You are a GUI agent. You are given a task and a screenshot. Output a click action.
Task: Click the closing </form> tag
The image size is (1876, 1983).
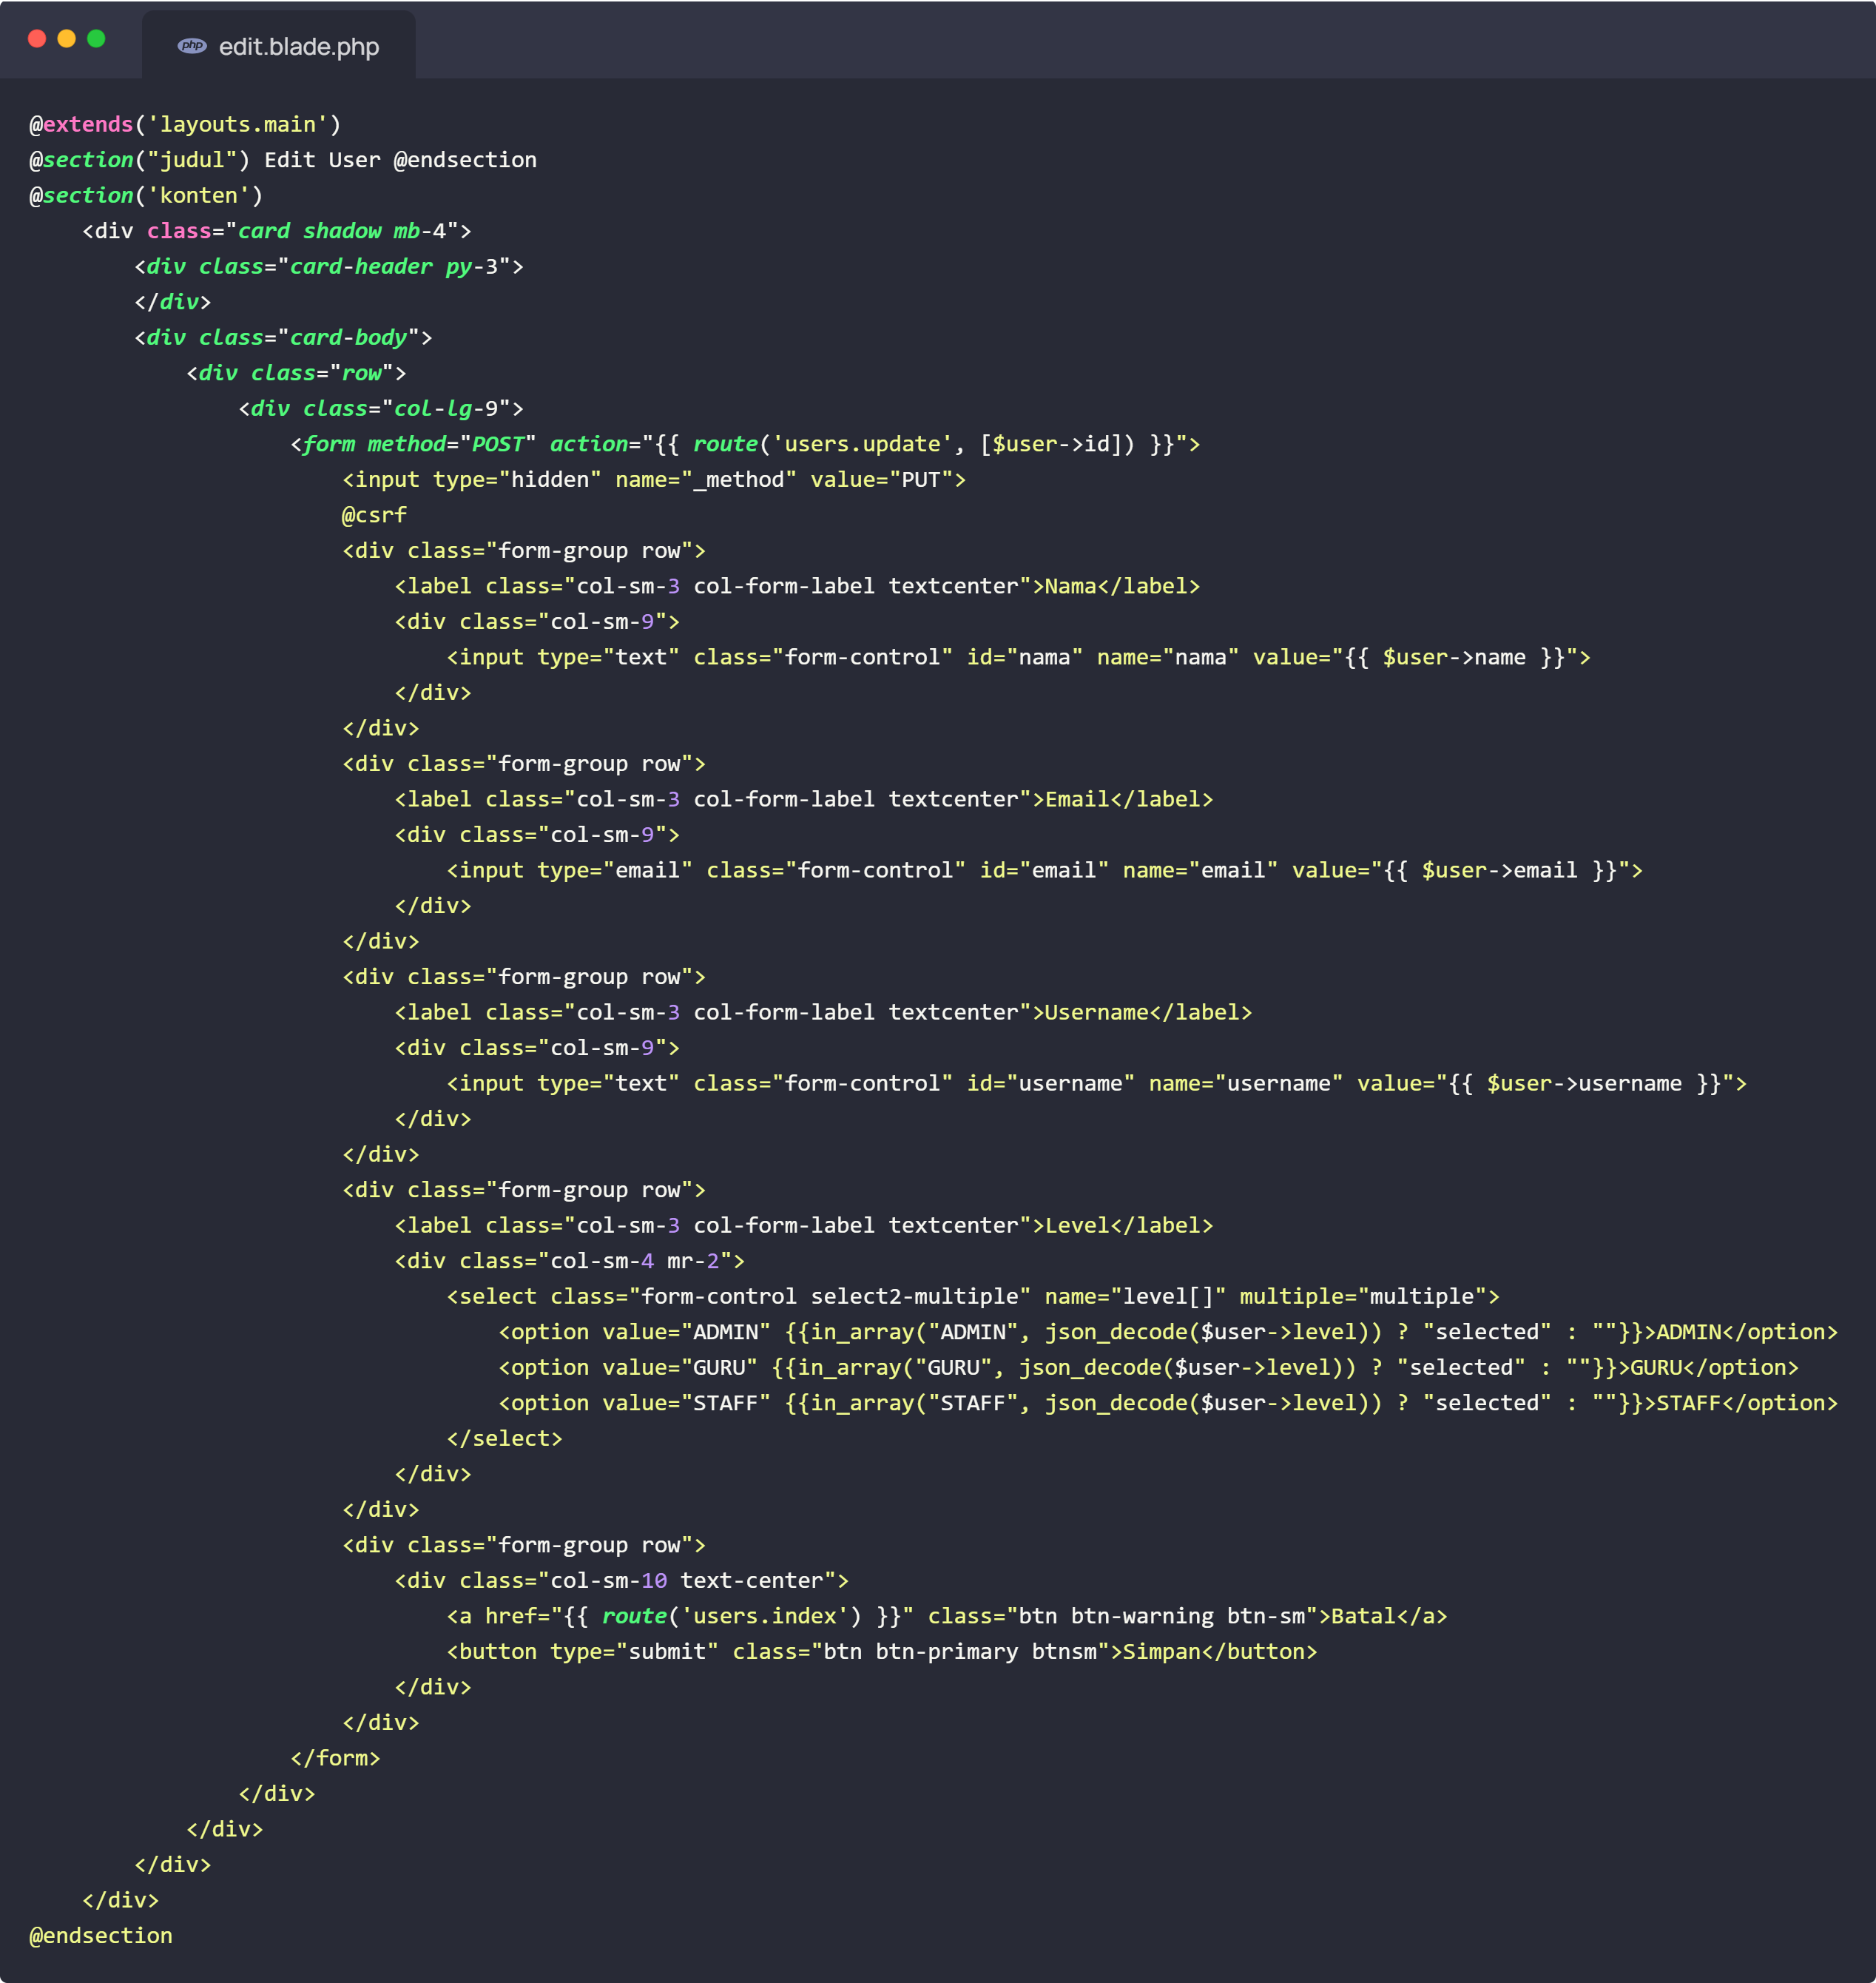[x=335, y=1758]
